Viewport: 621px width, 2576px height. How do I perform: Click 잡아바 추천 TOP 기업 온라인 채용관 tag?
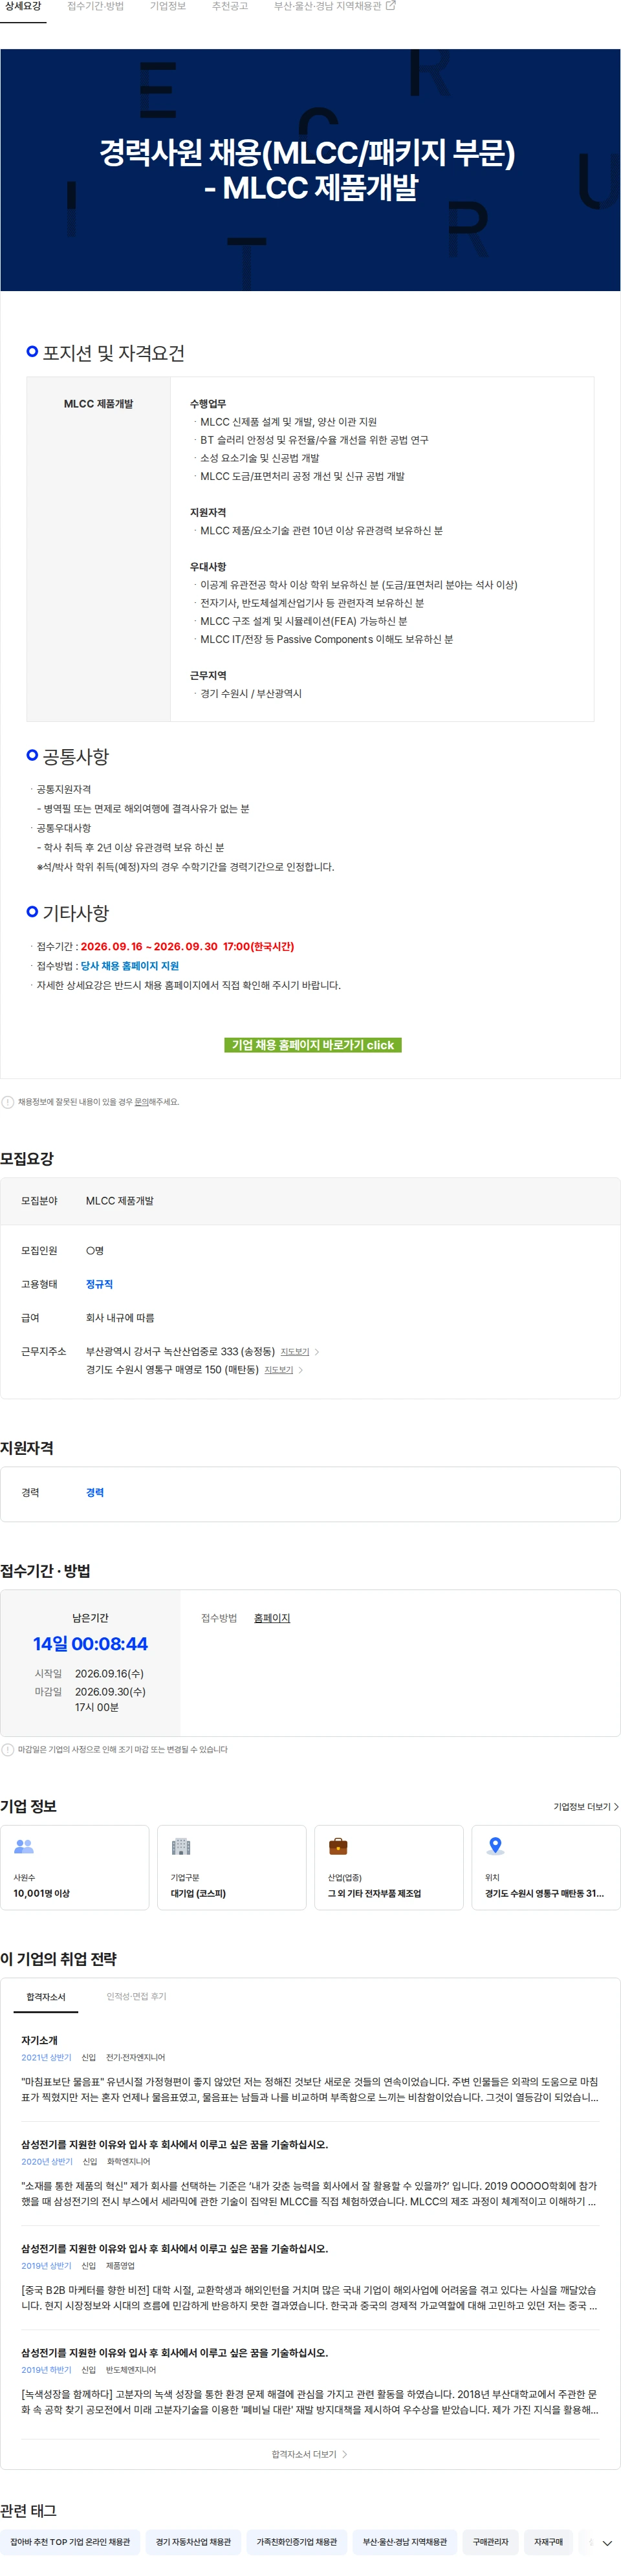tap(70, 2542)
